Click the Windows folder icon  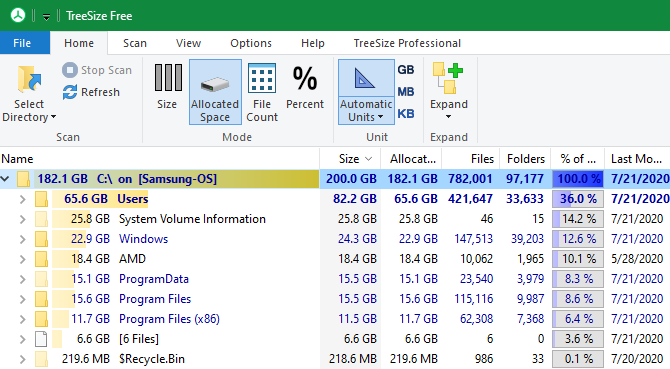(x=41, y=239)
